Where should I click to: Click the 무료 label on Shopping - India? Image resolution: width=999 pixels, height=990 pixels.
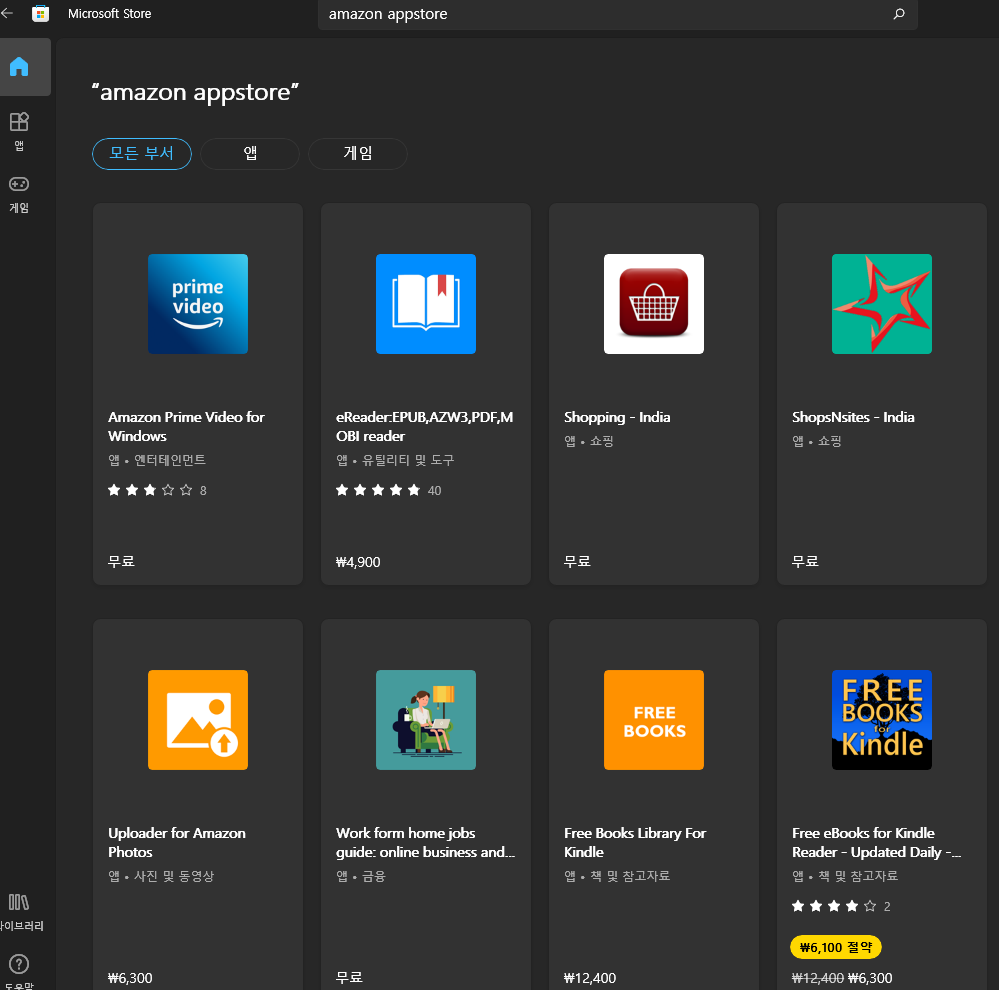[x=577, y=561]
